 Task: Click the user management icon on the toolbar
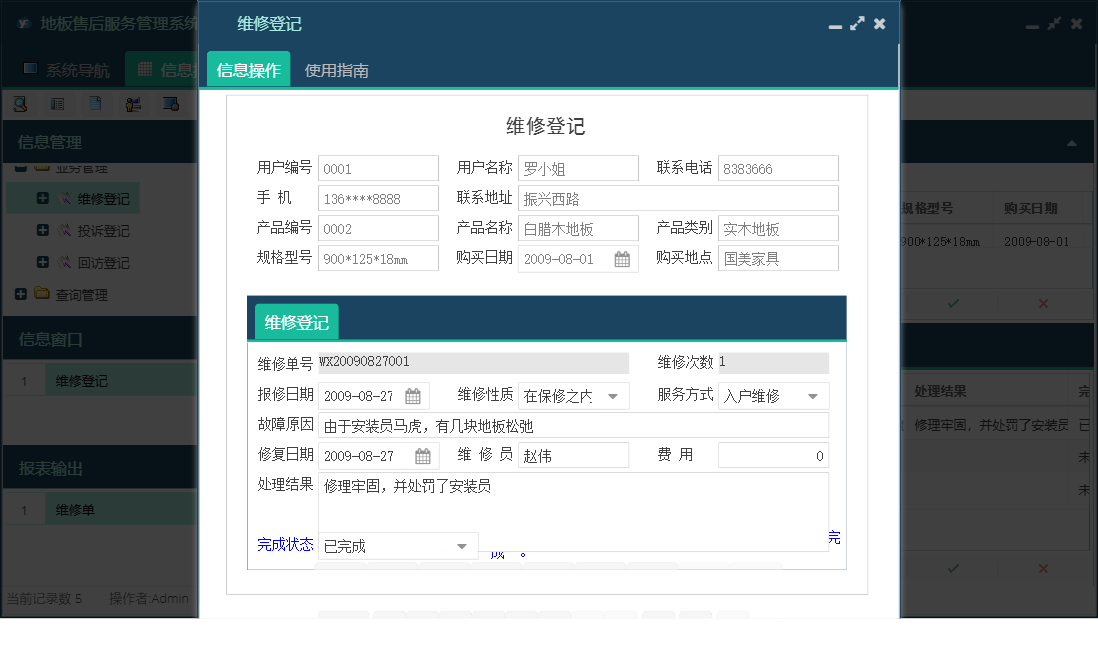tap(133, 104)
